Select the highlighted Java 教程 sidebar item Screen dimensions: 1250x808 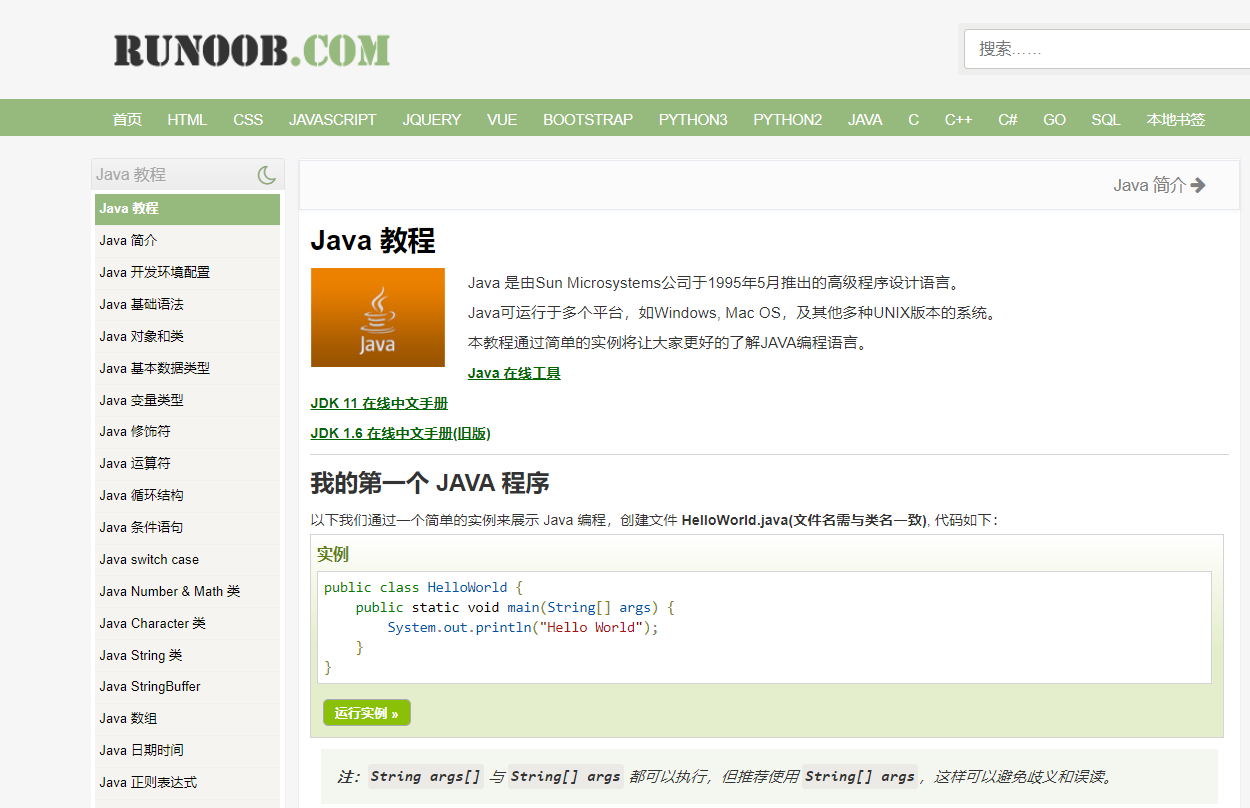(187, 209)
